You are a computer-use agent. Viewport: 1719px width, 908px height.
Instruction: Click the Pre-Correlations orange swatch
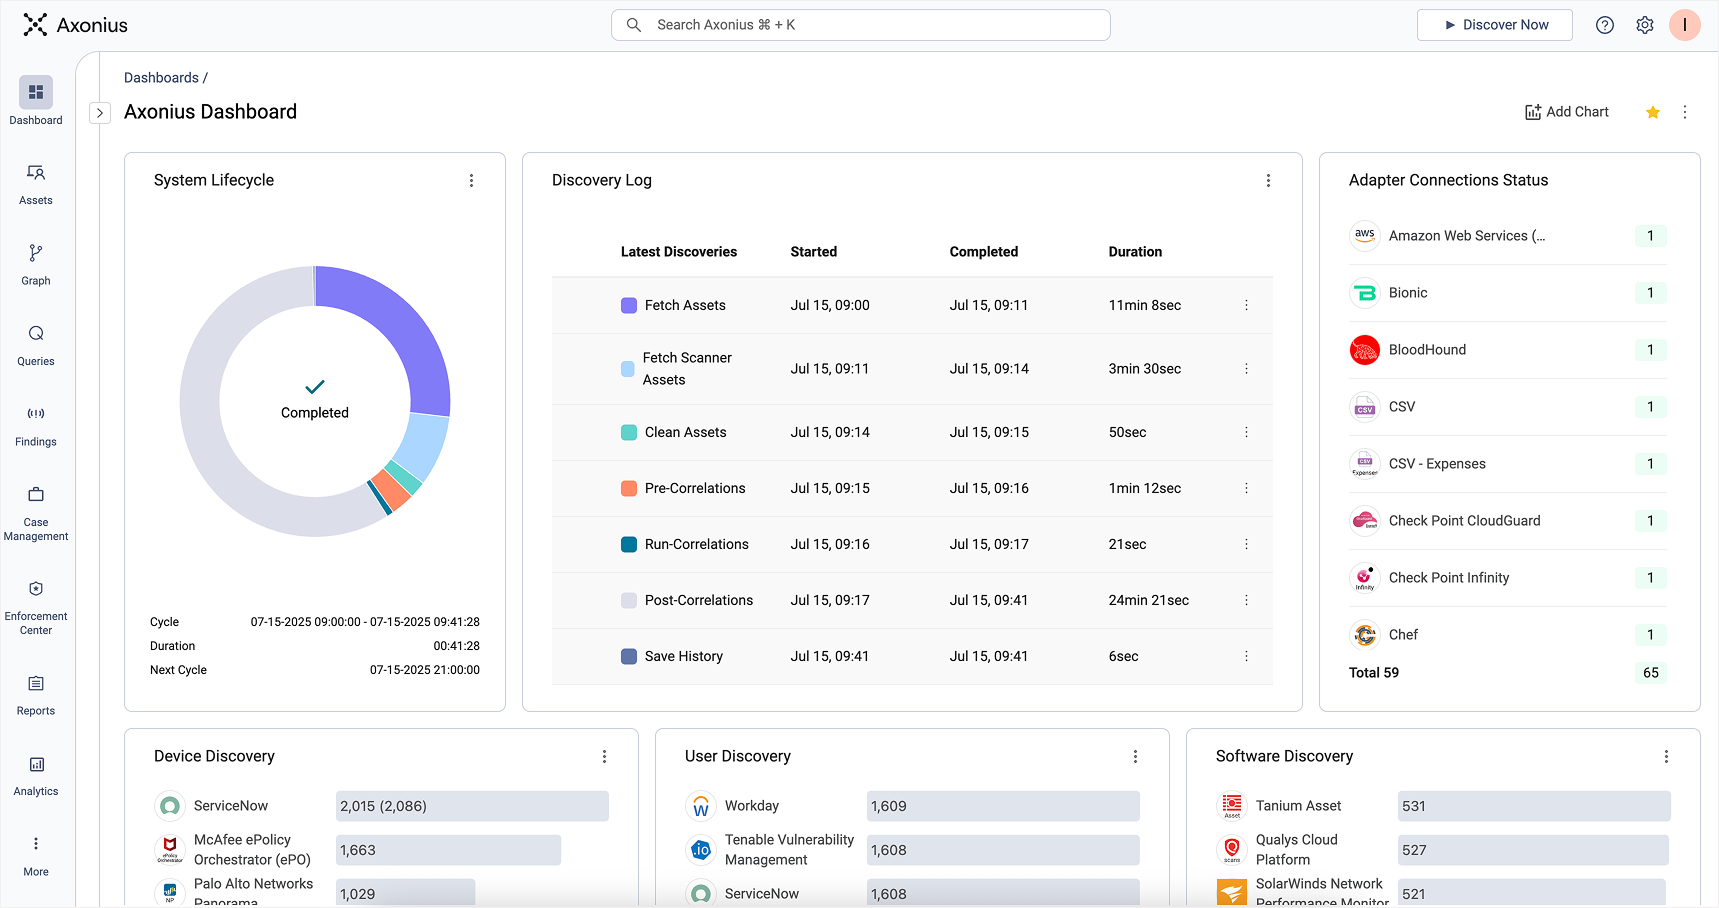629,488
